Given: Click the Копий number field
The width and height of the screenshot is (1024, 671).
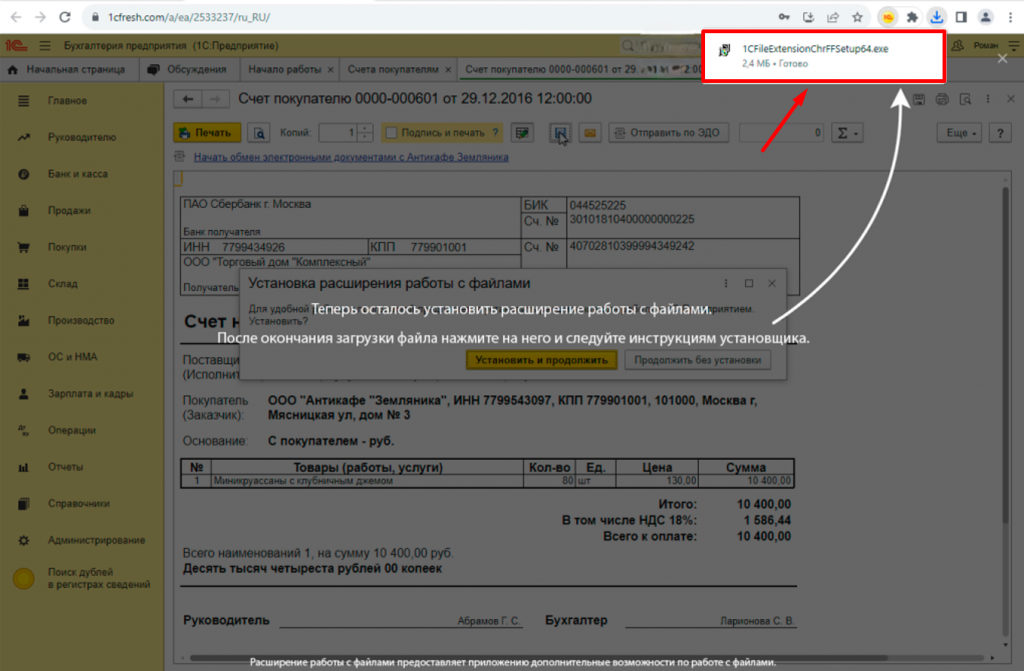Looking at the screenshot, I should click(338, 133).
